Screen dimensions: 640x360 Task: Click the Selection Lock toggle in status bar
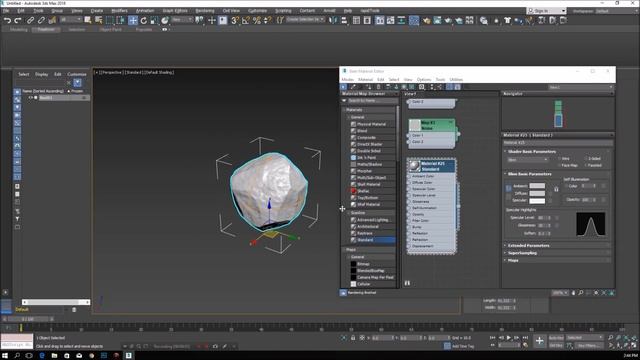[353, 338]
